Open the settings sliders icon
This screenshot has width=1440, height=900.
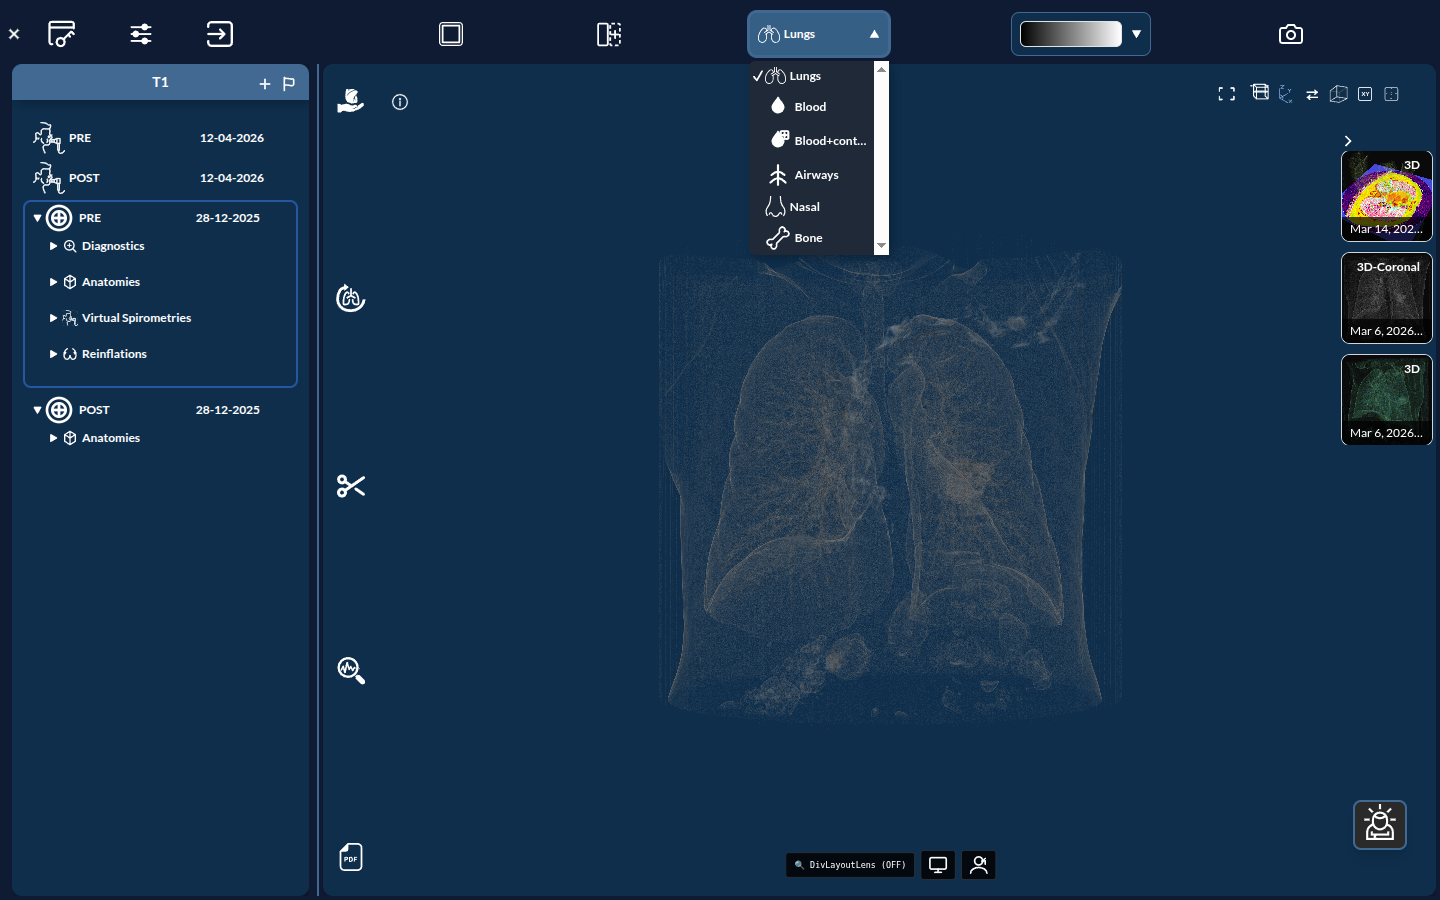coord(141,34)
